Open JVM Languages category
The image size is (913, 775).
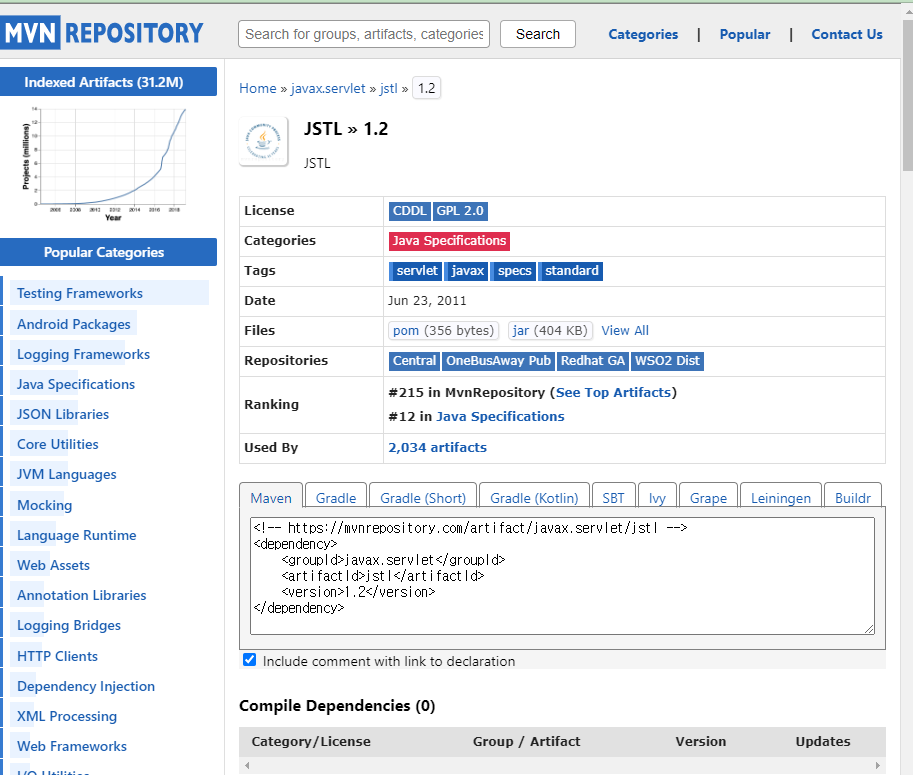(x=66, y=475)
